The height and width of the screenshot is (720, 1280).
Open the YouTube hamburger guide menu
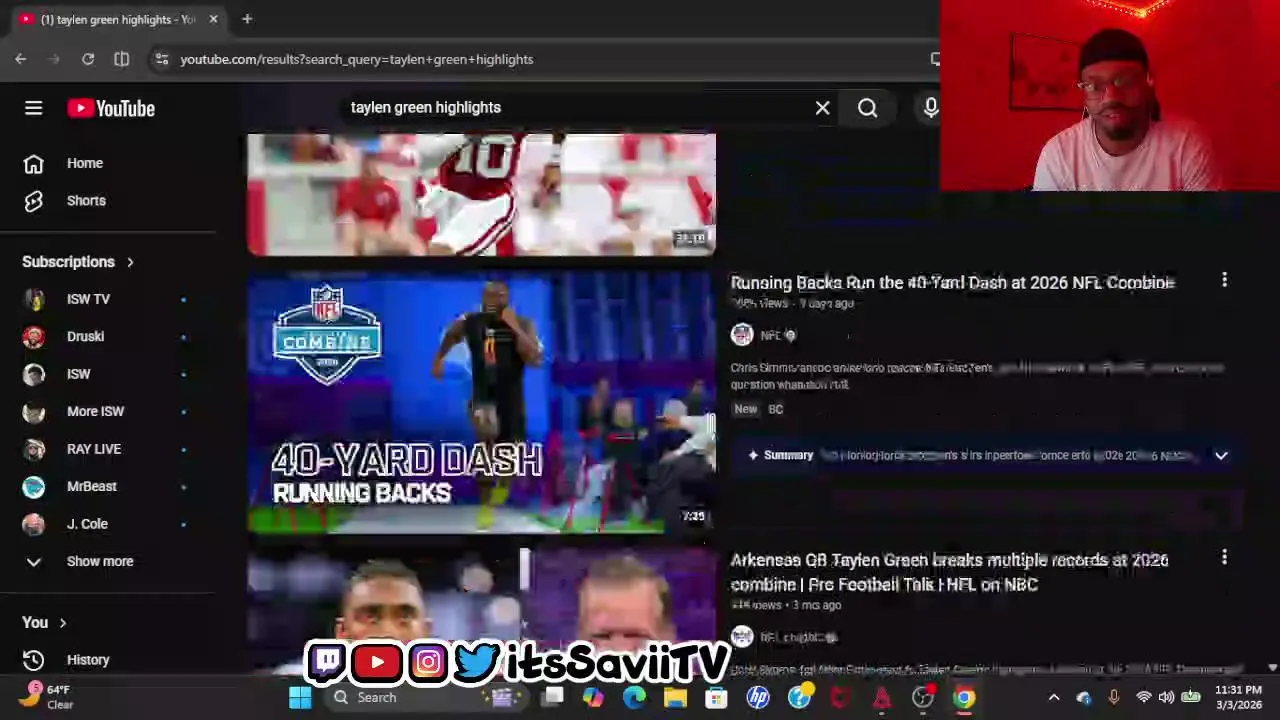click(33, 108)
